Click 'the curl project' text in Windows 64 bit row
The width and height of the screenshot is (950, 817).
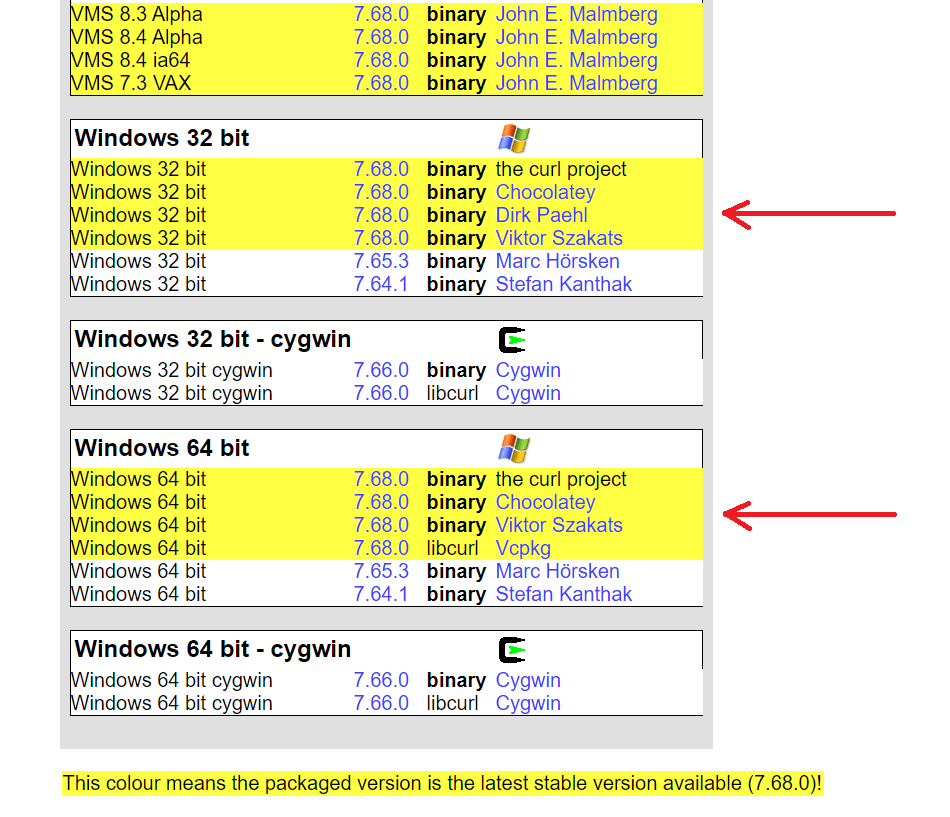point(560,479)
